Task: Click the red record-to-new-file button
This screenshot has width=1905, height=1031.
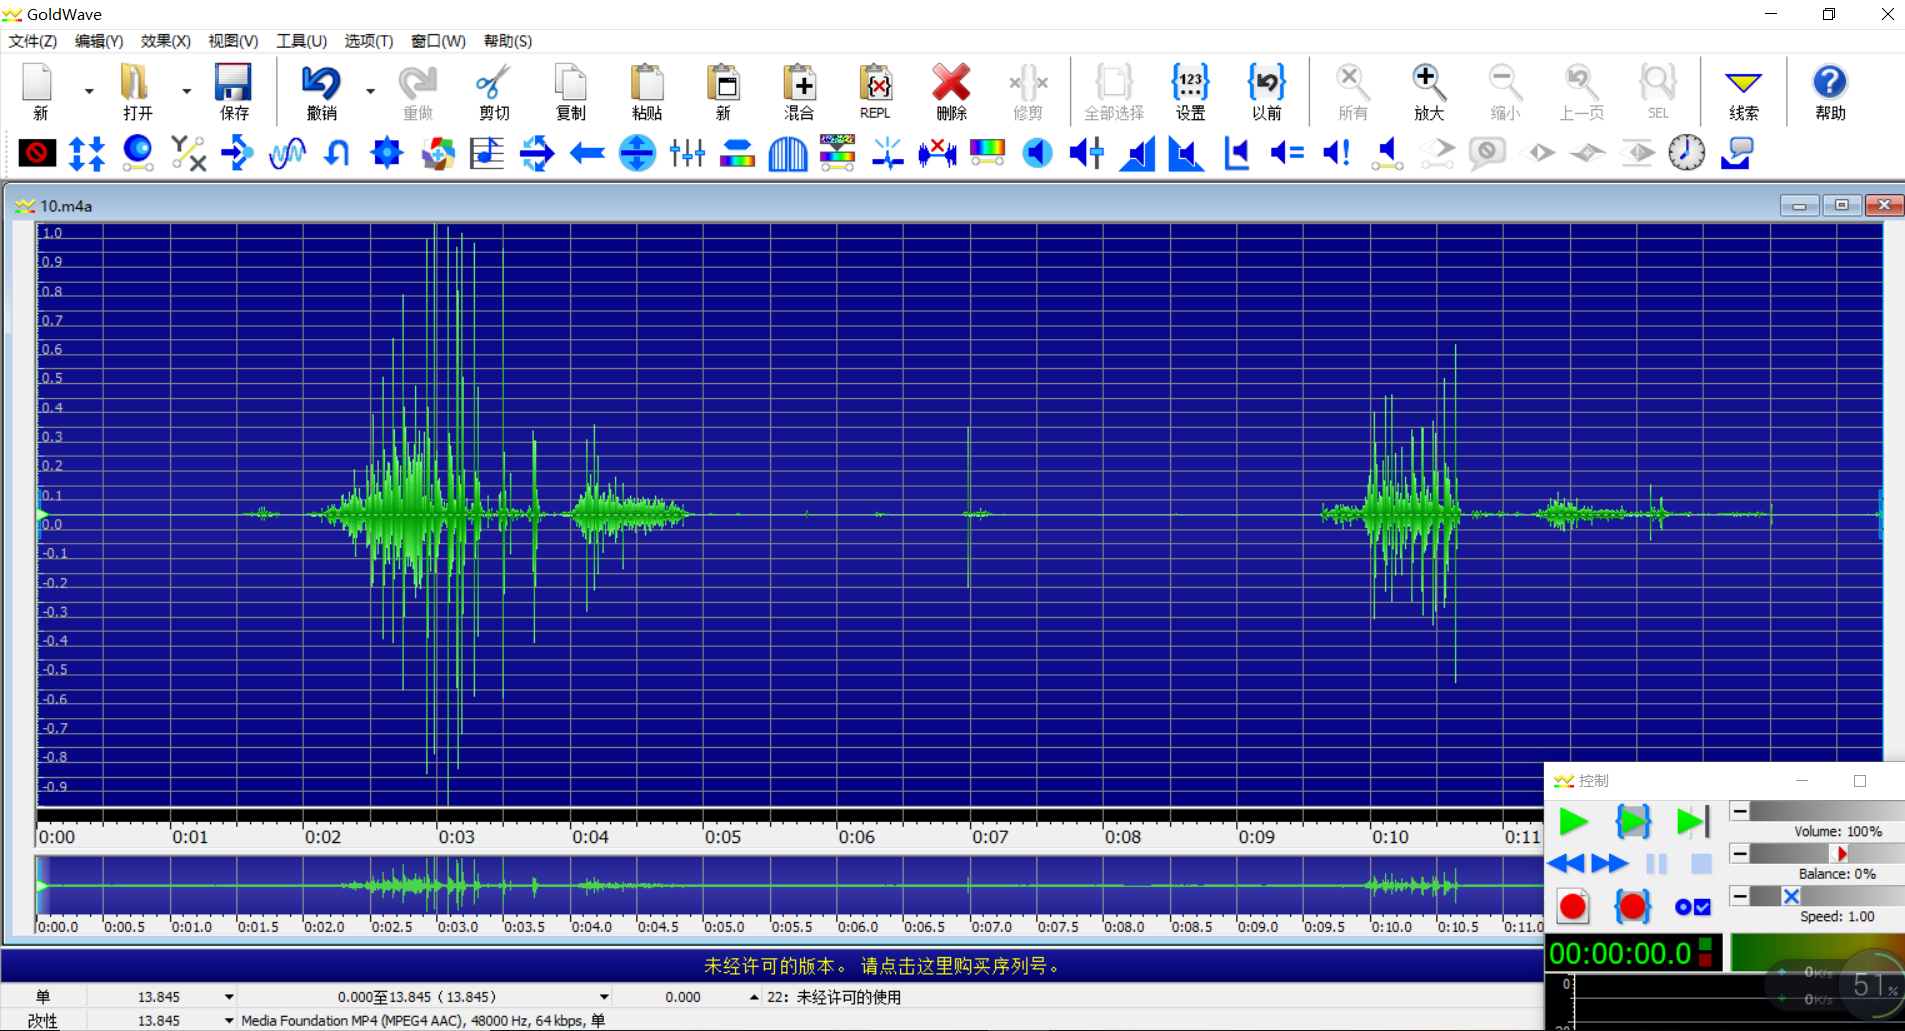Action: [1573, 907]
